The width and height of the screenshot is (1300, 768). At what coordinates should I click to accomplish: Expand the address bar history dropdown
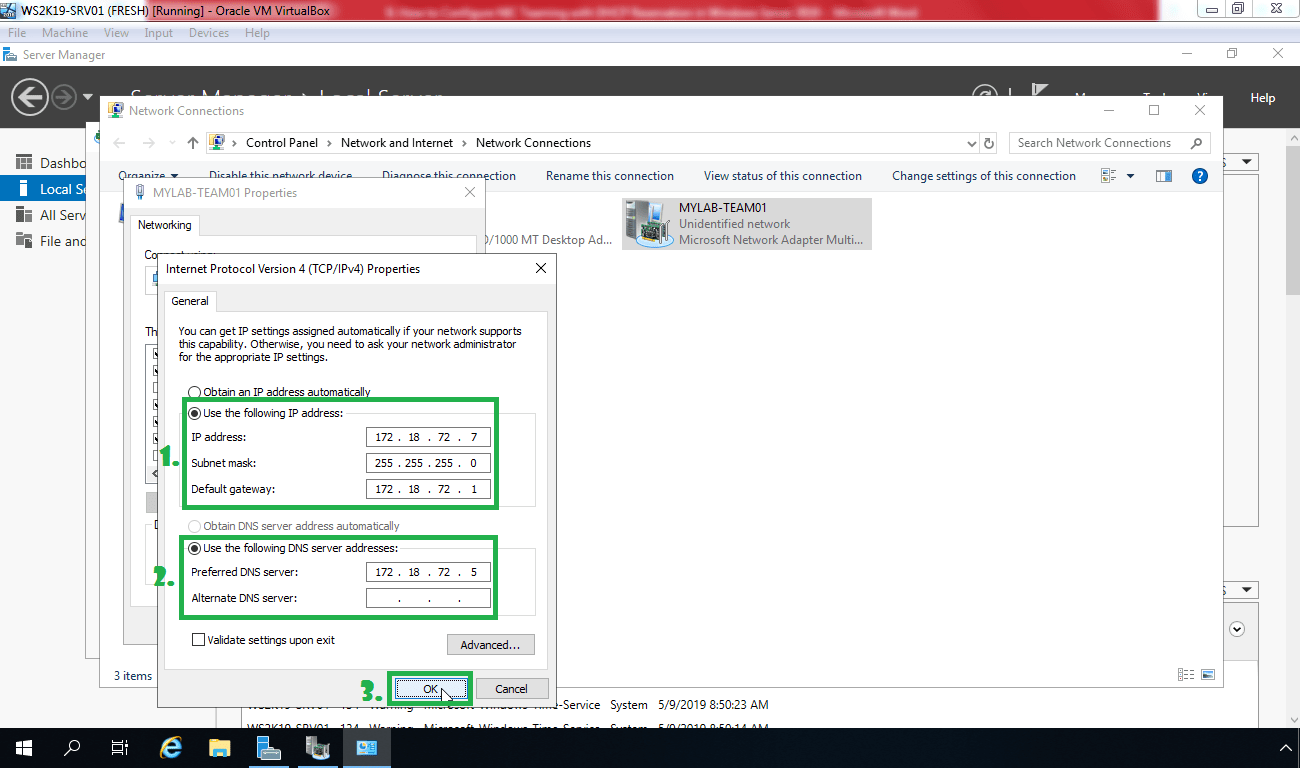971,143
